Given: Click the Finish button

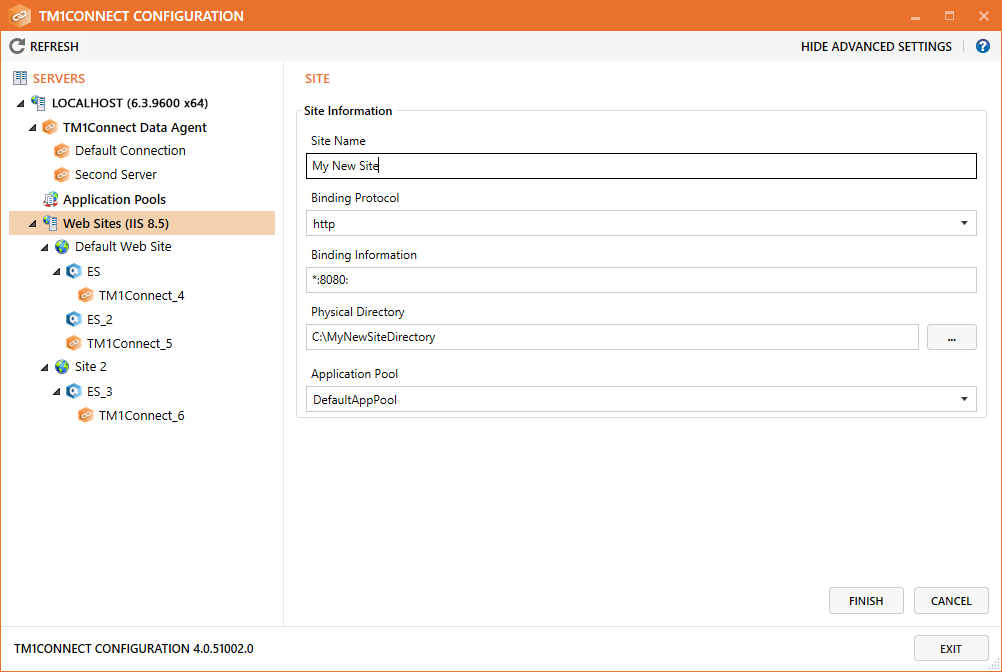Looking at the screenshot, I should (x=866, y=600).
